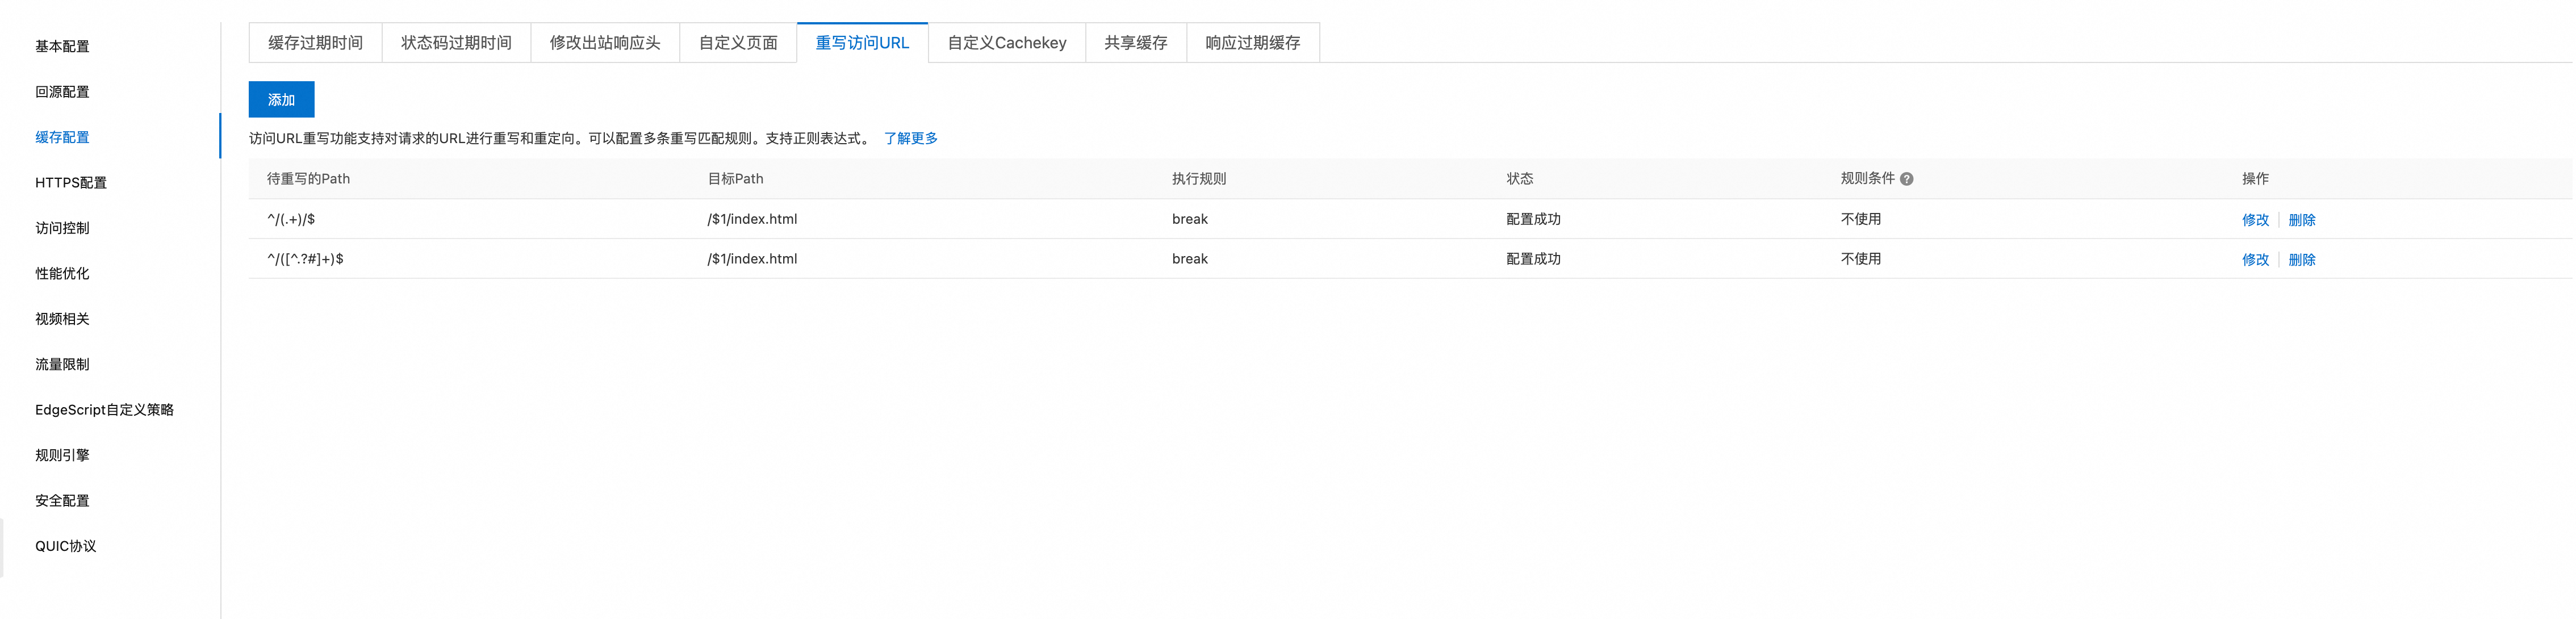Screen dimensions: 2576x619
Task: Click 删除 for the ^/(.+)/$ rule
Action: [x=2301, y=220]
